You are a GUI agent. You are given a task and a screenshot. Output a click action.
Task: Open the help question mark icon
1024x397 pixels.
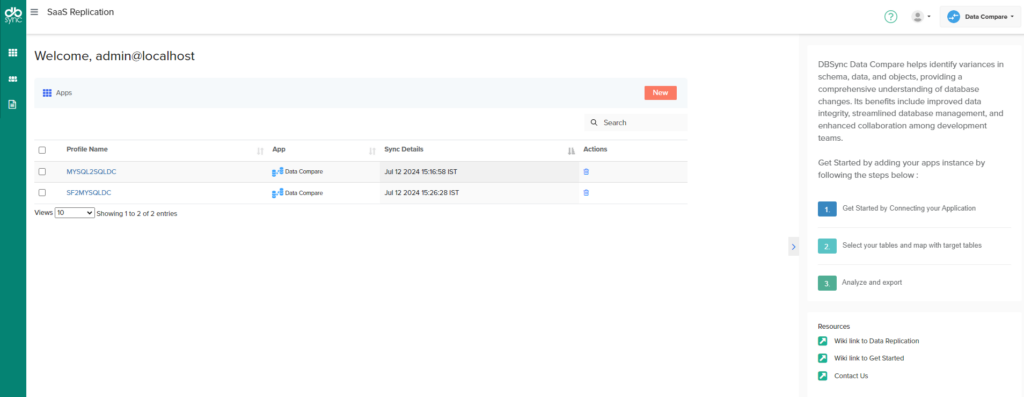[891, 17]
